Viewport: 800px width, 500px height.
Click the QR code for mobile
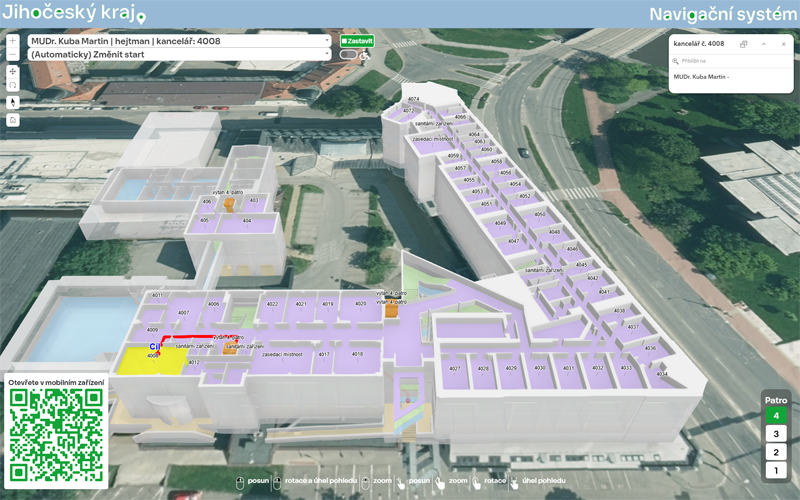click(56, 435)
